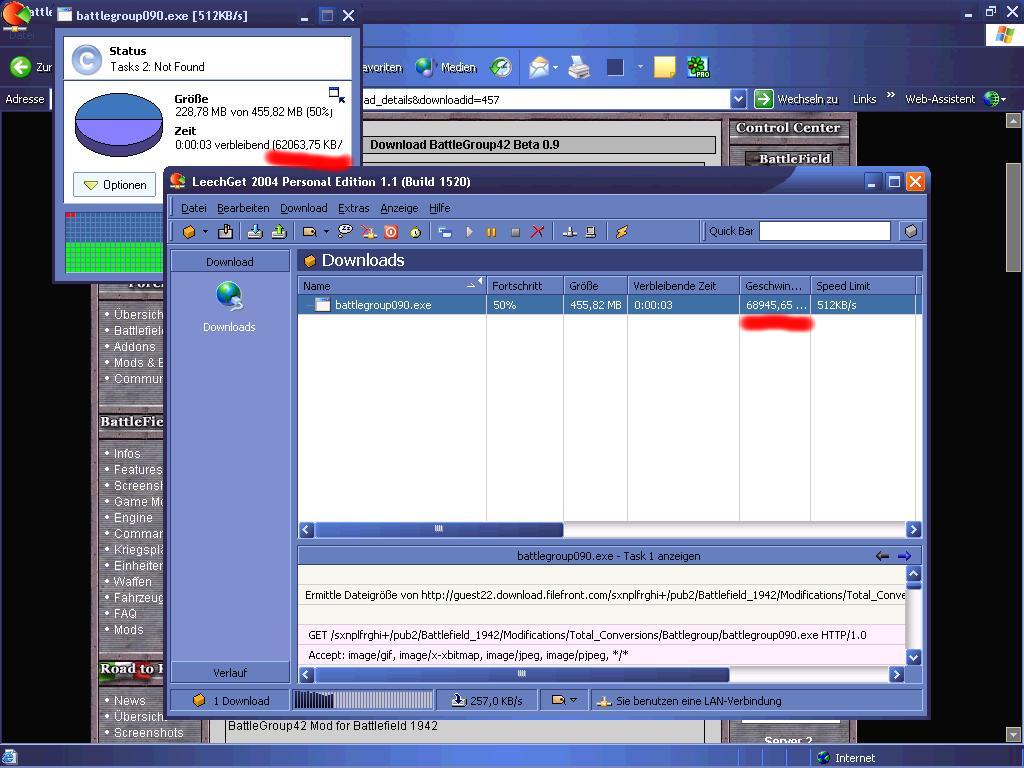Open dropdown next to new download icon
1024x768 pixels.
205,232
